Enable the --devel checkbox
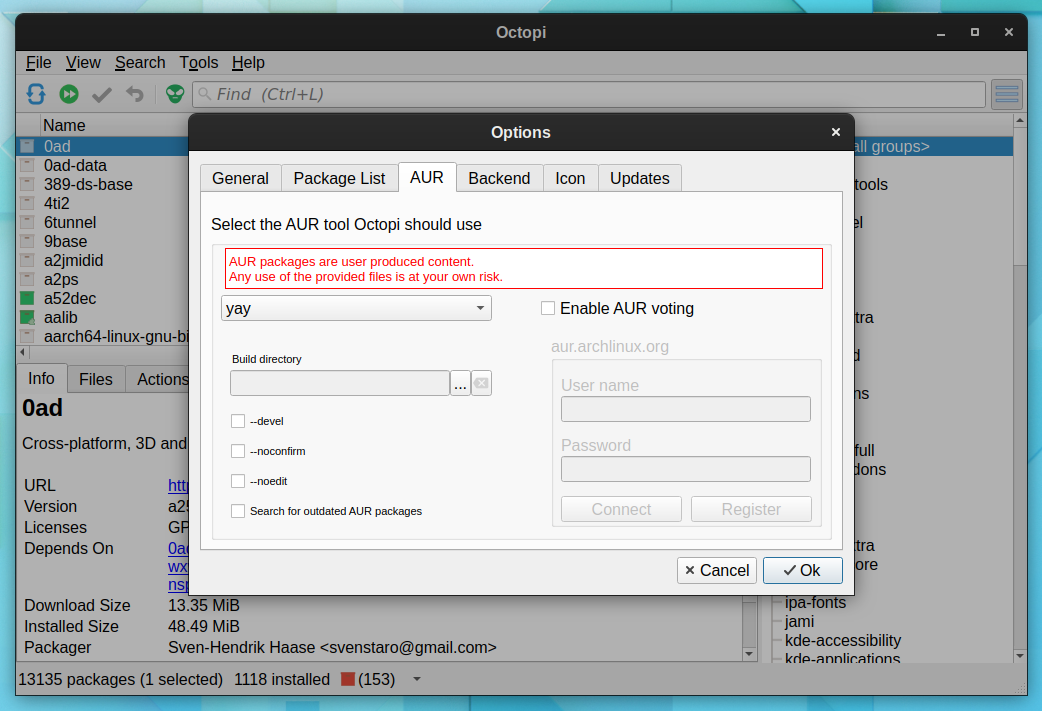This screenshot has height=711, width=1042. [x=238, y=421]
